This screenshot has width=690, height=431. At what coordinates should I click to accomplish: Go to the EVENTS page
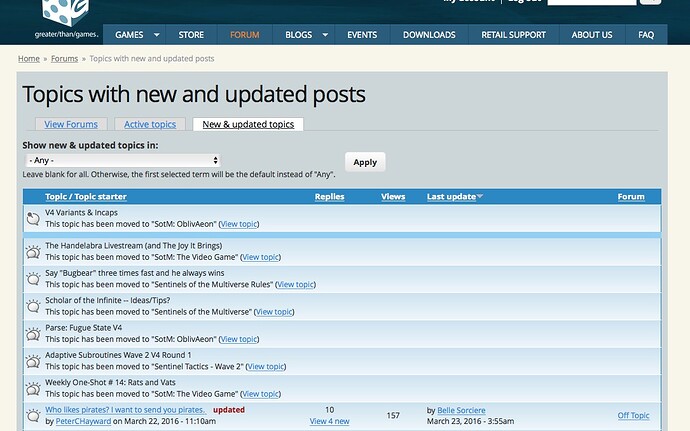[362, 35]
